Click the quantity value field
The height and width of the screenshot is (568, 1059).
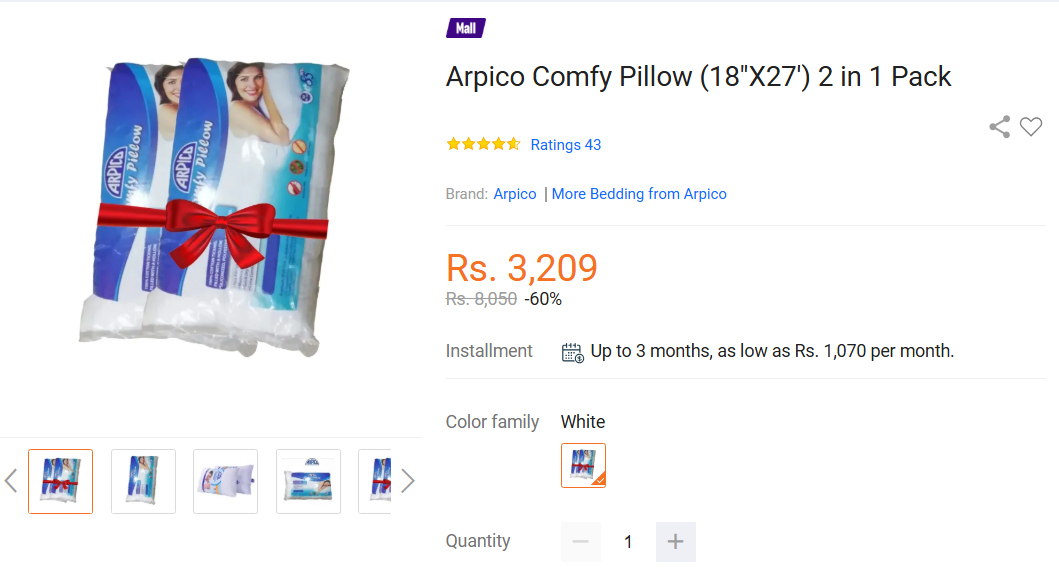(x=628, y=542)
